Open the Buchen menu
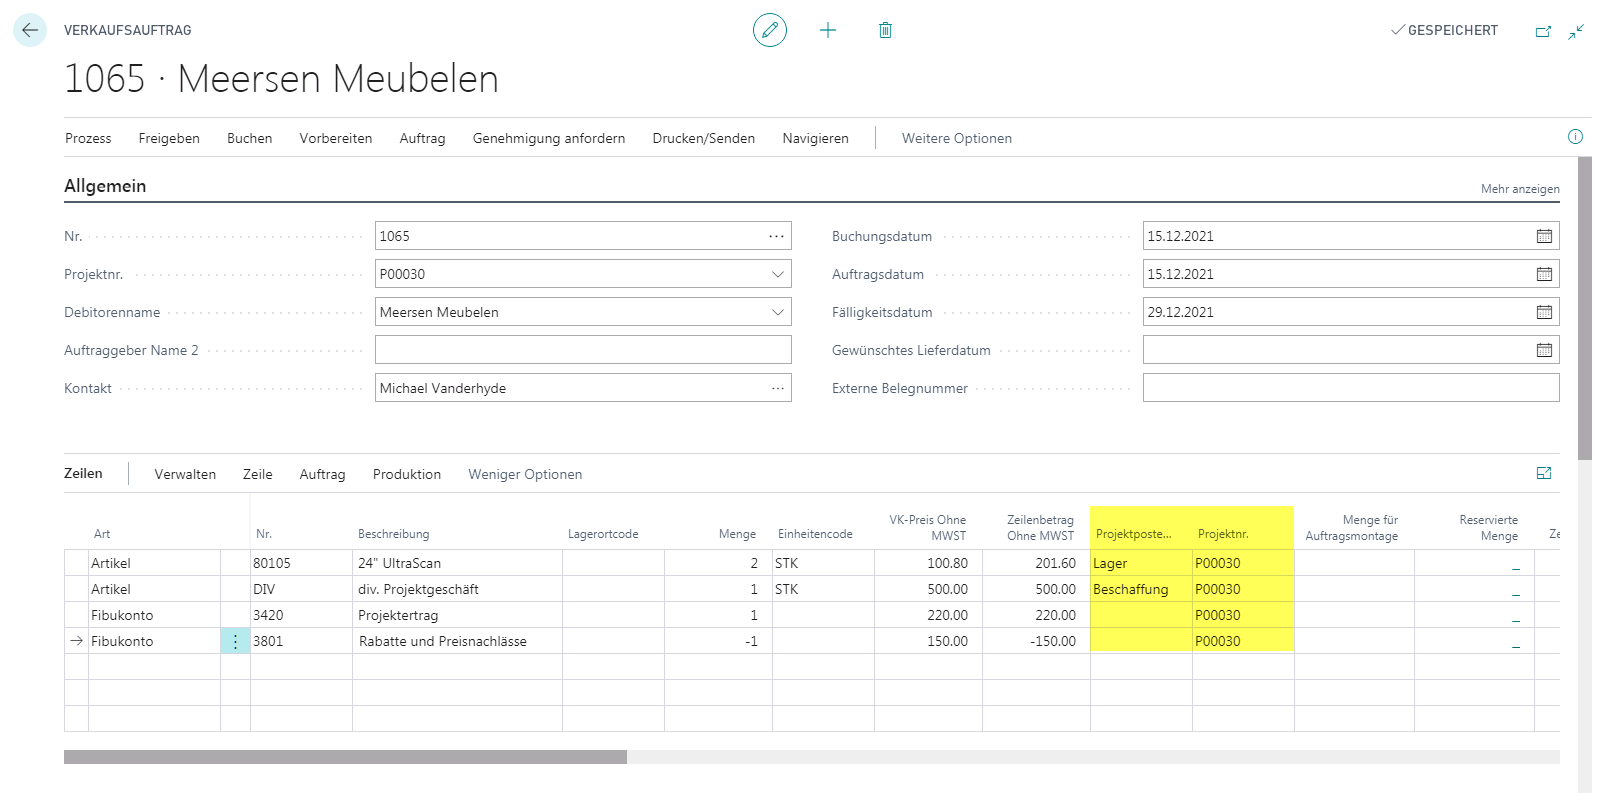 249,138
